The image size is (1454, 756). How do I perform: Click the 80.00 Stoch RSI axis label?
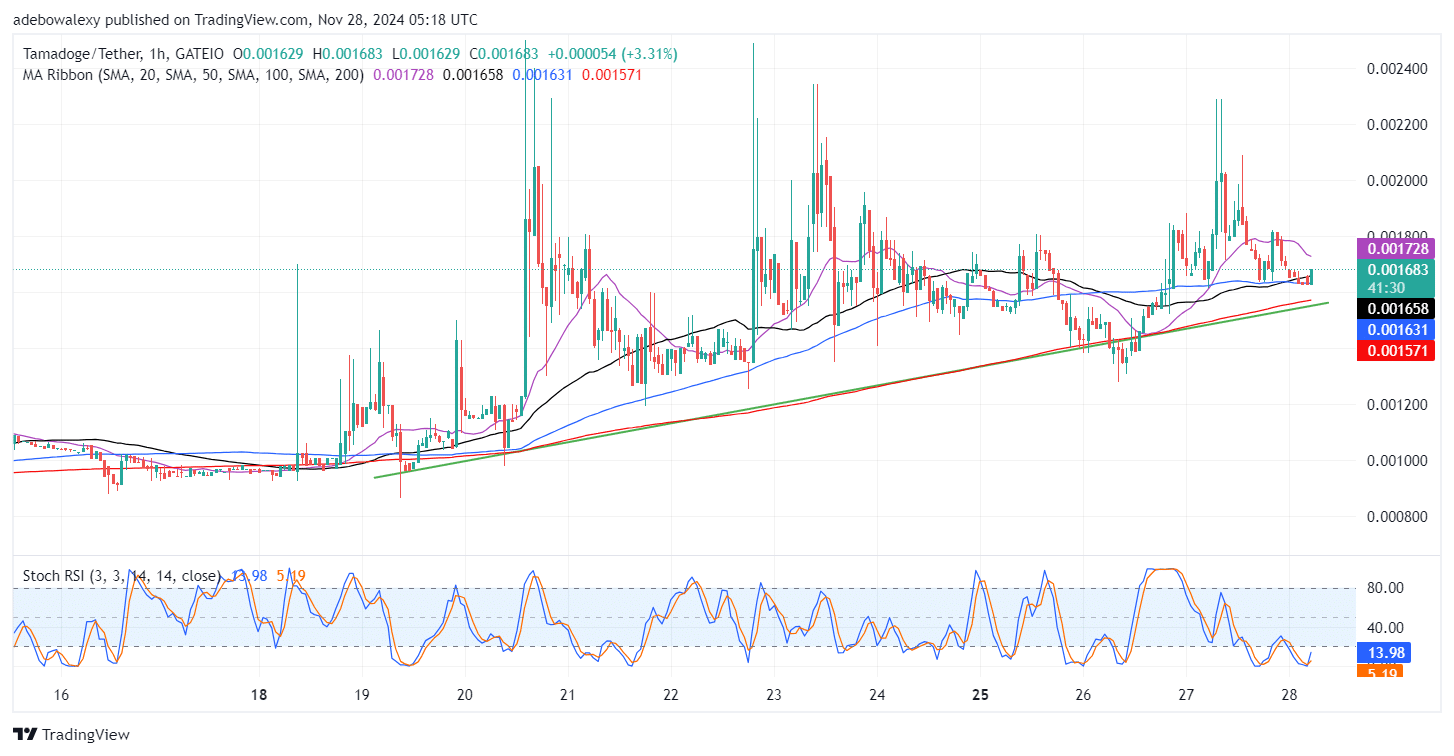(x=1385, y=588)
